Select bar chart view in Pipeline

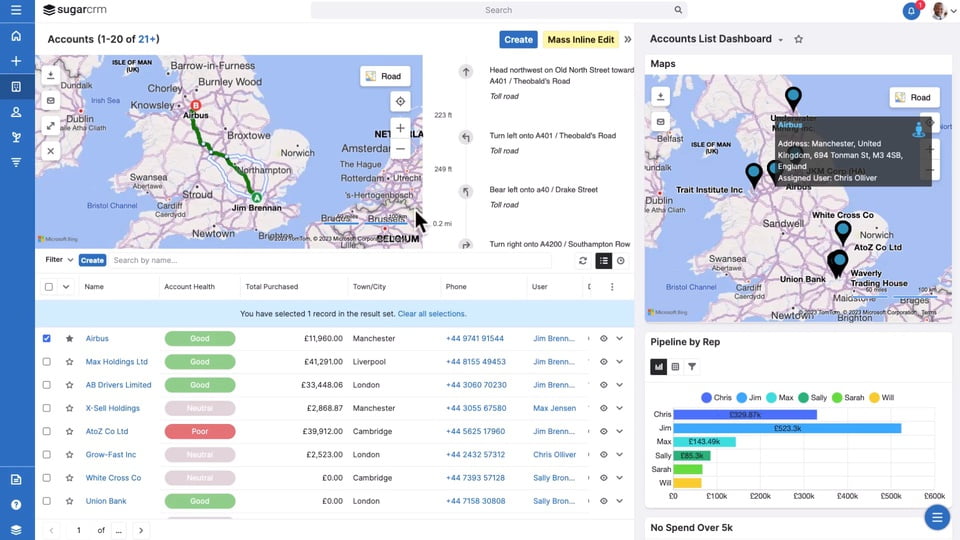[658, 367]
